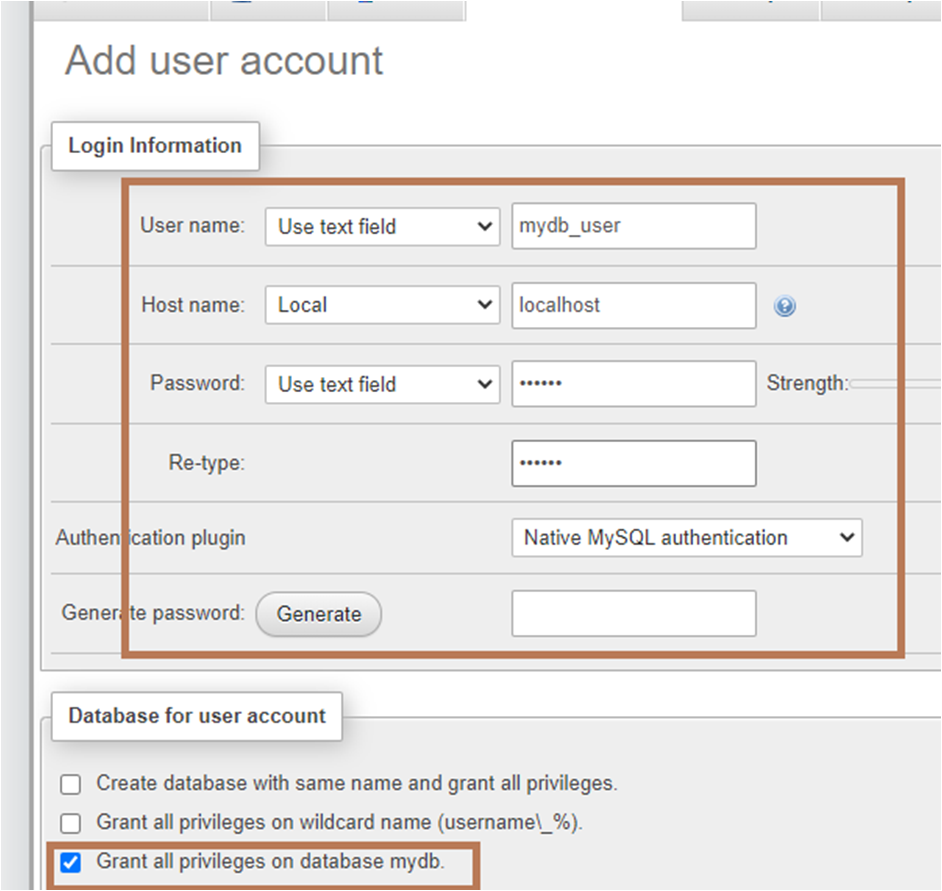Expand the Host name 'Local' dropdown

[x=382, y=305]
